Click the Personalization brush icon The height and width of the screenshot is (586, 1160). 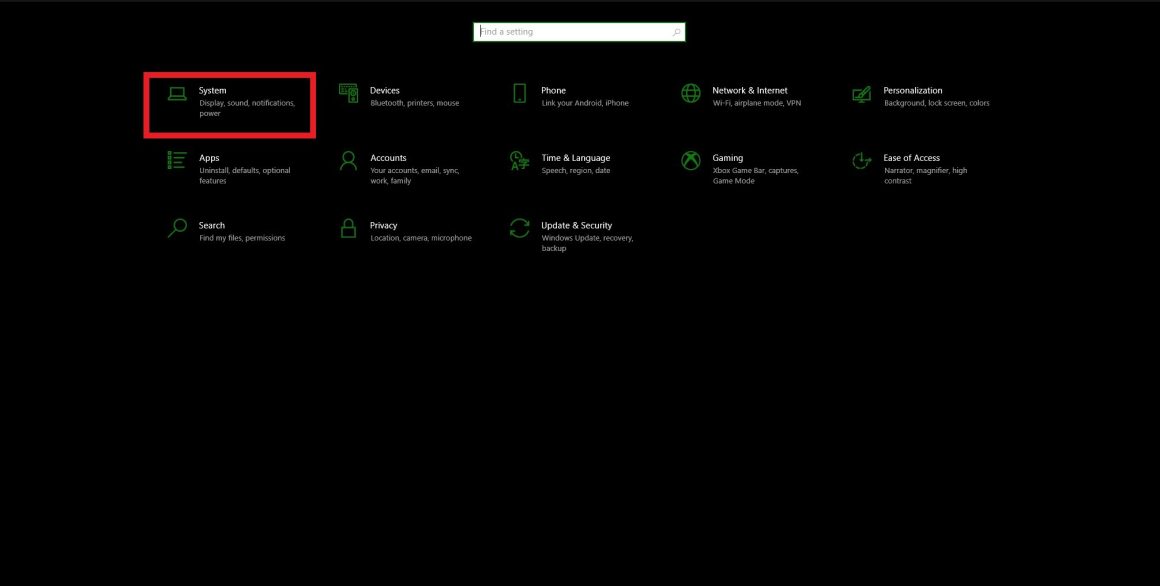click(862, 94)
